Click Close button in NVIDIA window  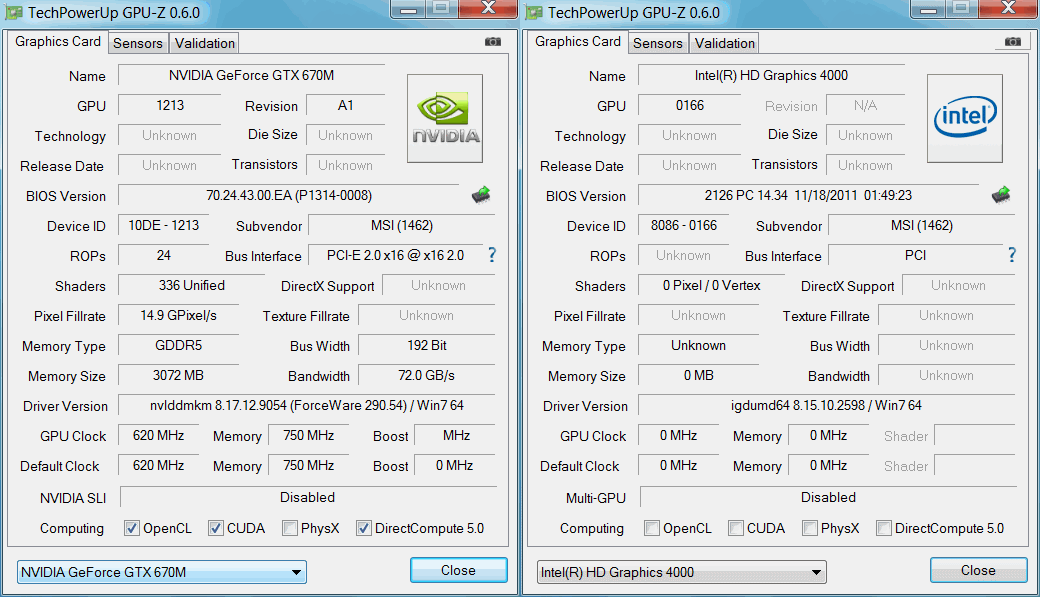pos(458,570)
